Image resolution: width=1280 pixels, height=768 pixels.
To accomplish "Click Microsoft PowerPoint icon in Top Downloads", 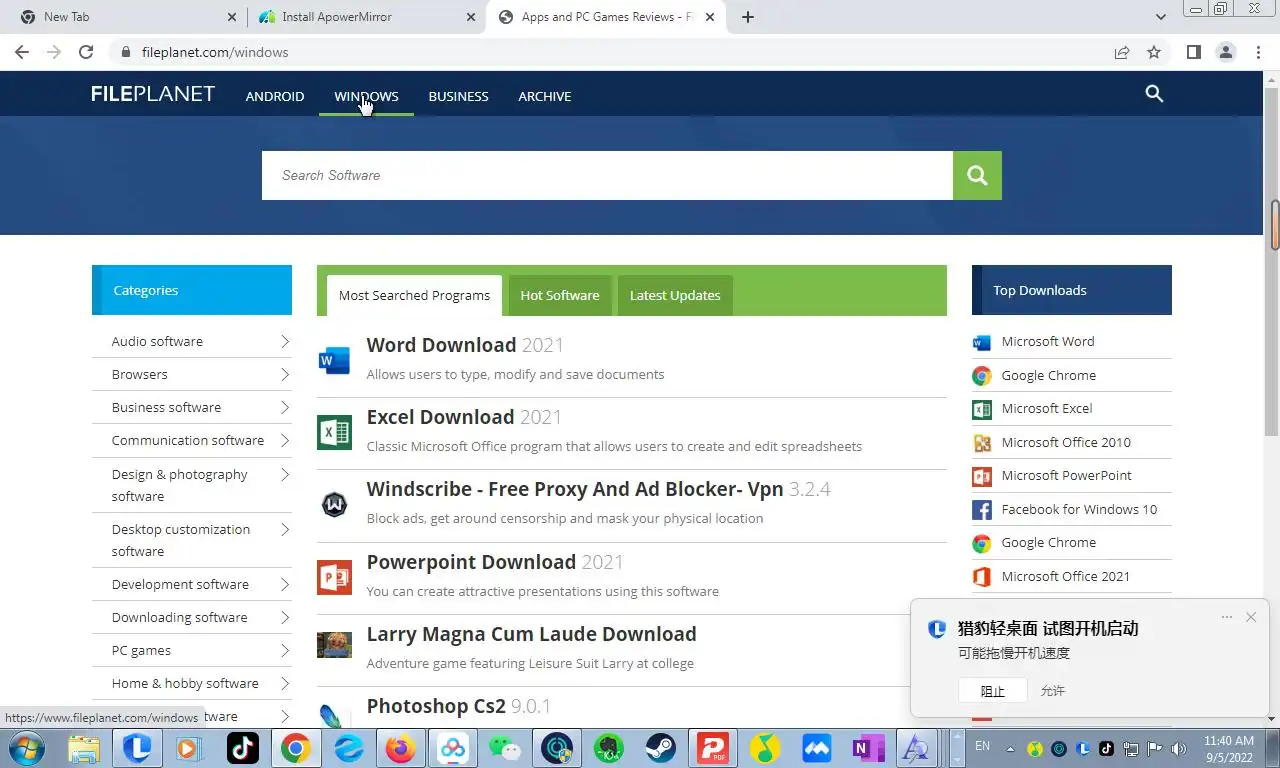I will coord(982,476).
